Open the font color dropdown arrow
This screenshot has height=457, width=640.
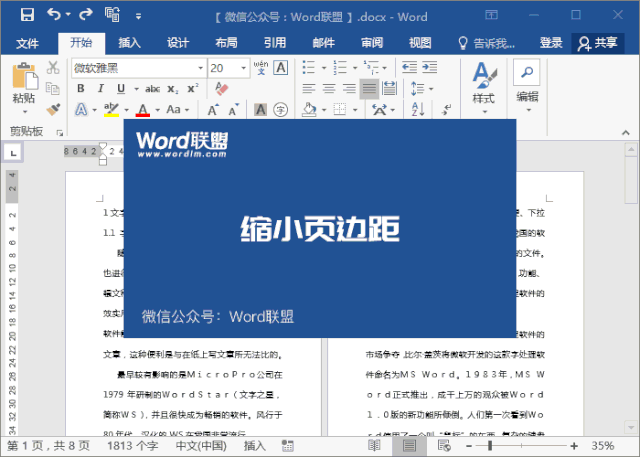(158, 110)
